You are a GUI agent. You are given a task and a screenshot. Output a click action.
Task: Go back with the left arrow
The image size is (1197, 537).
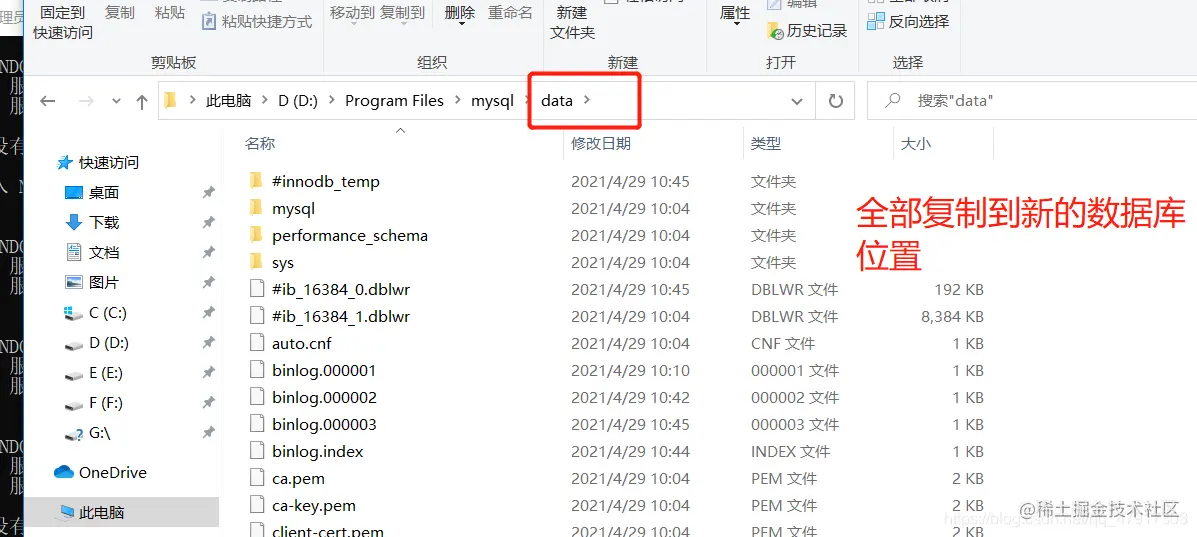click(x=48, y=101)
